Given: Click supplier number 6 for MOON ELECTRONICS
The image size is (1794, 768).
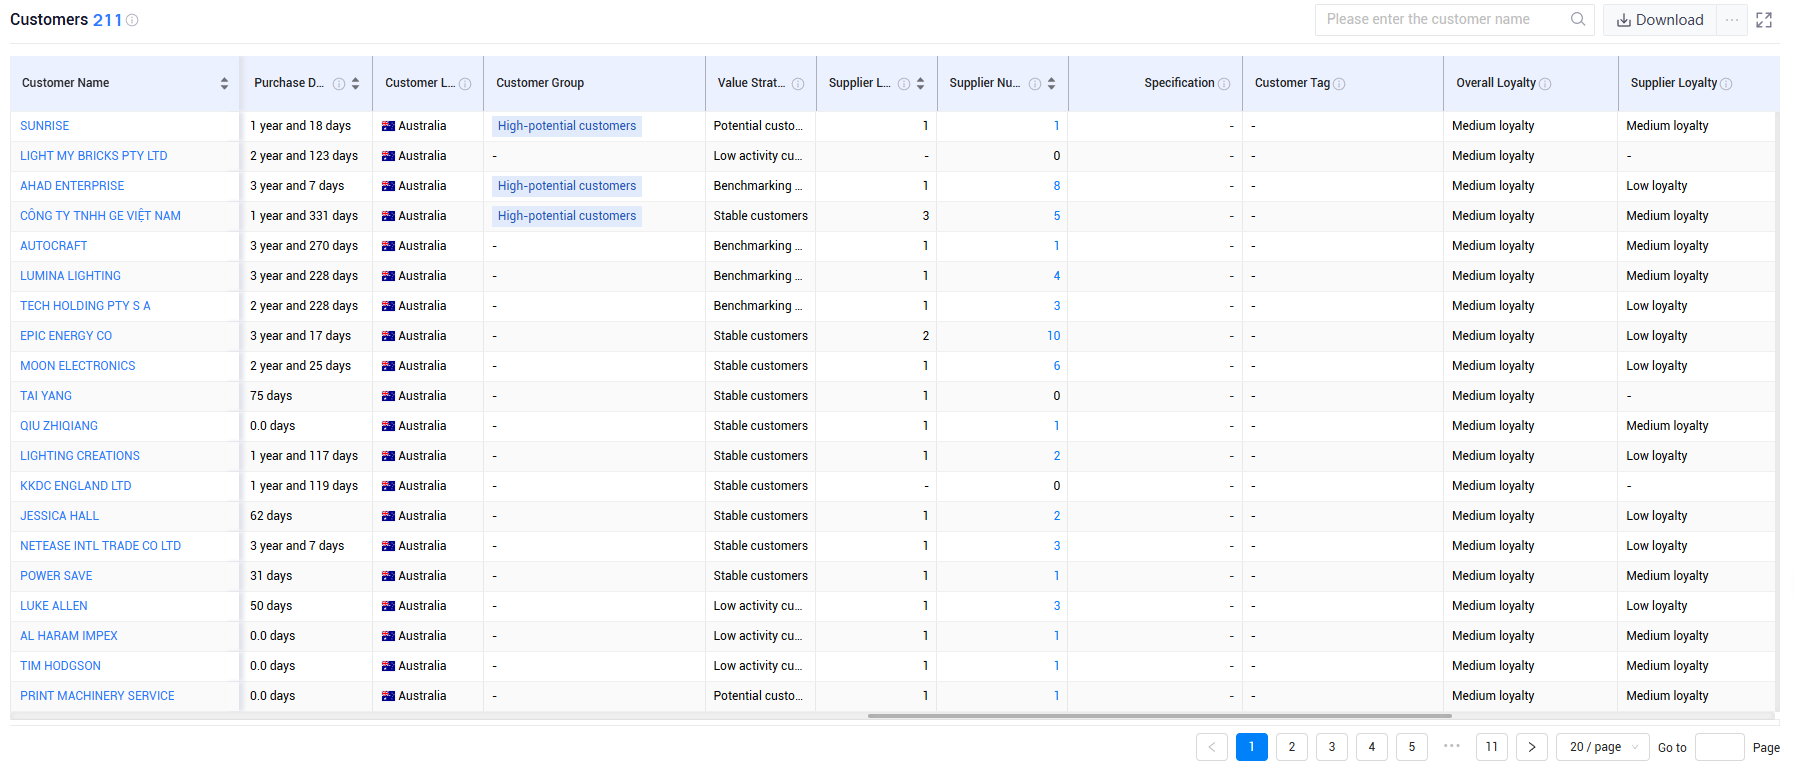Looking at the screenshot, I should (1057, 366).
